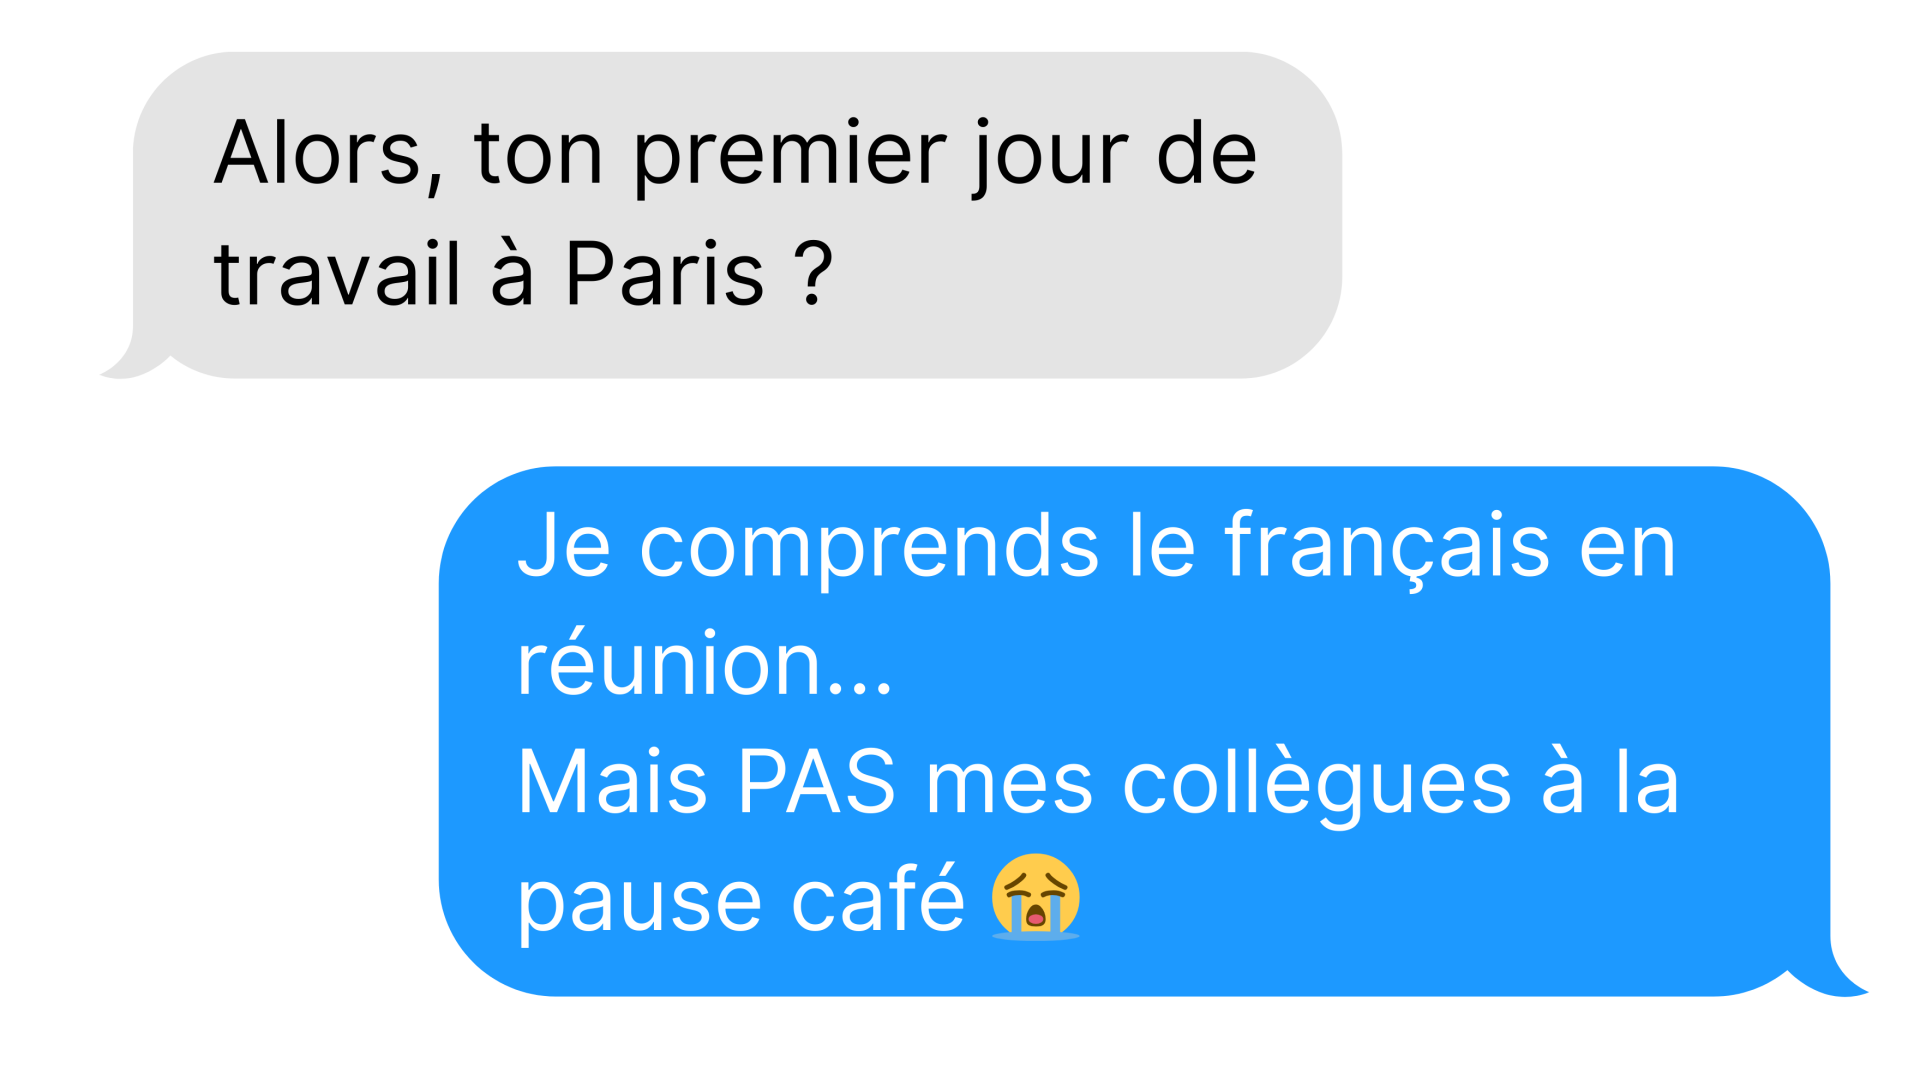Click the word "Je" starting the reply
Viewport: 1920px width, 1080px height.
[x=563, y=545]
